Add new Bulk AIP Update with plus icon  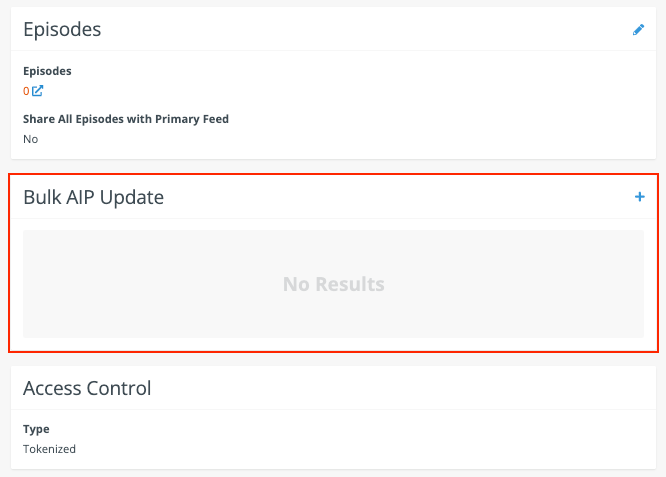(640, 197)
